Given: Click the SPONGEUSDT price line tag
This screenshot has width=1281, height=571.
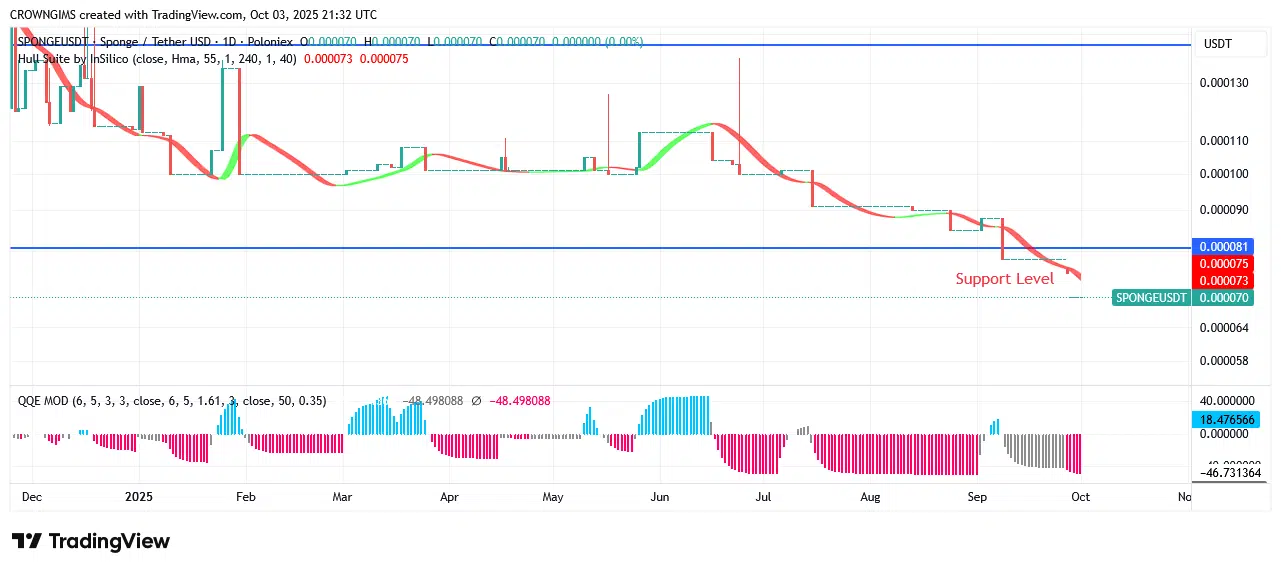Looking at the screenshot, I should (1151, 297).
